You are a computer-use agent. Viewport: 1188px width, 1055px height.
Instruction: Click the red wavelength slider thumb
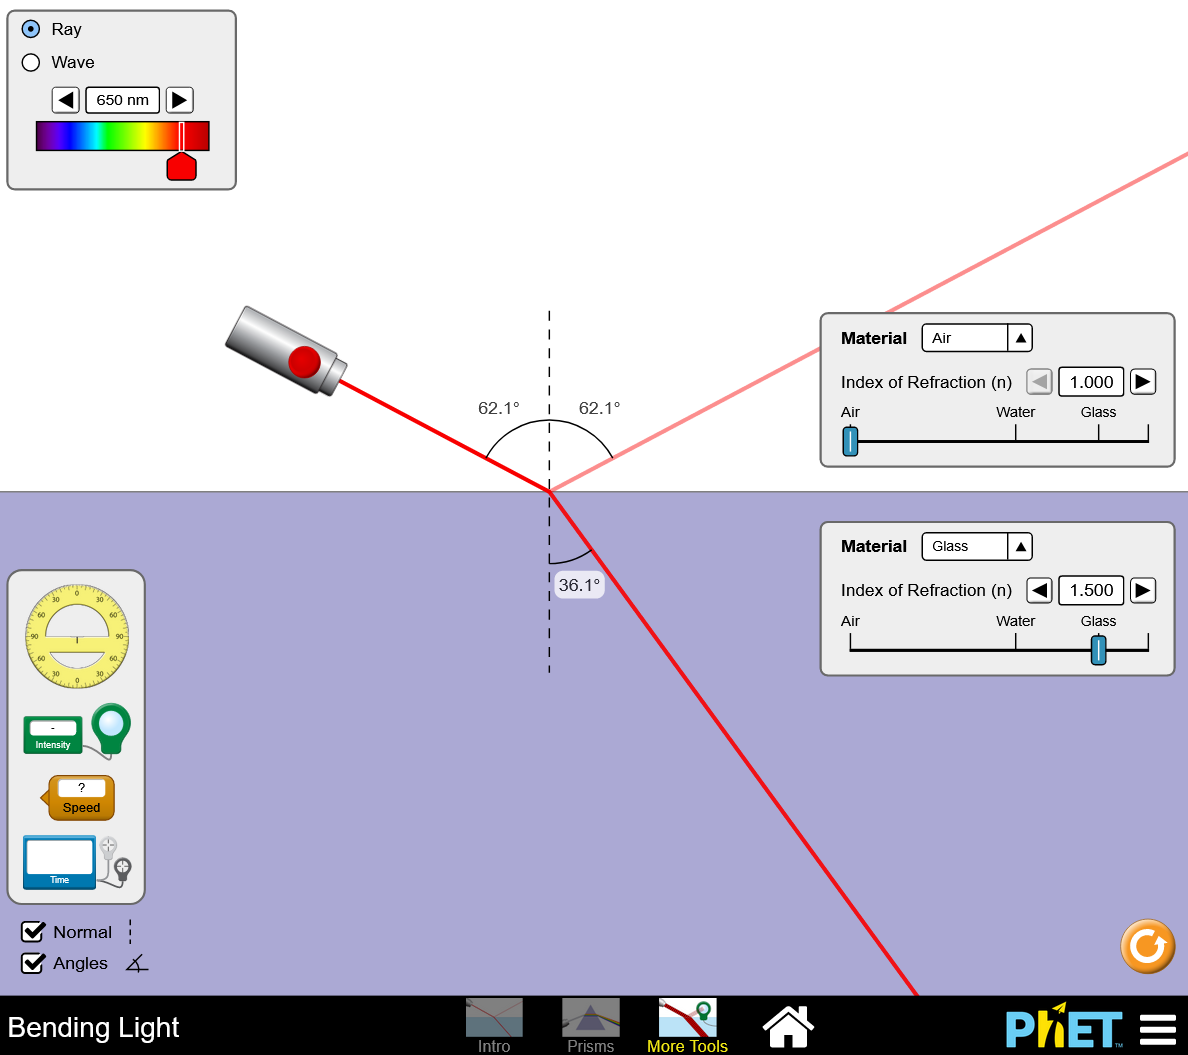pos(181,166)
